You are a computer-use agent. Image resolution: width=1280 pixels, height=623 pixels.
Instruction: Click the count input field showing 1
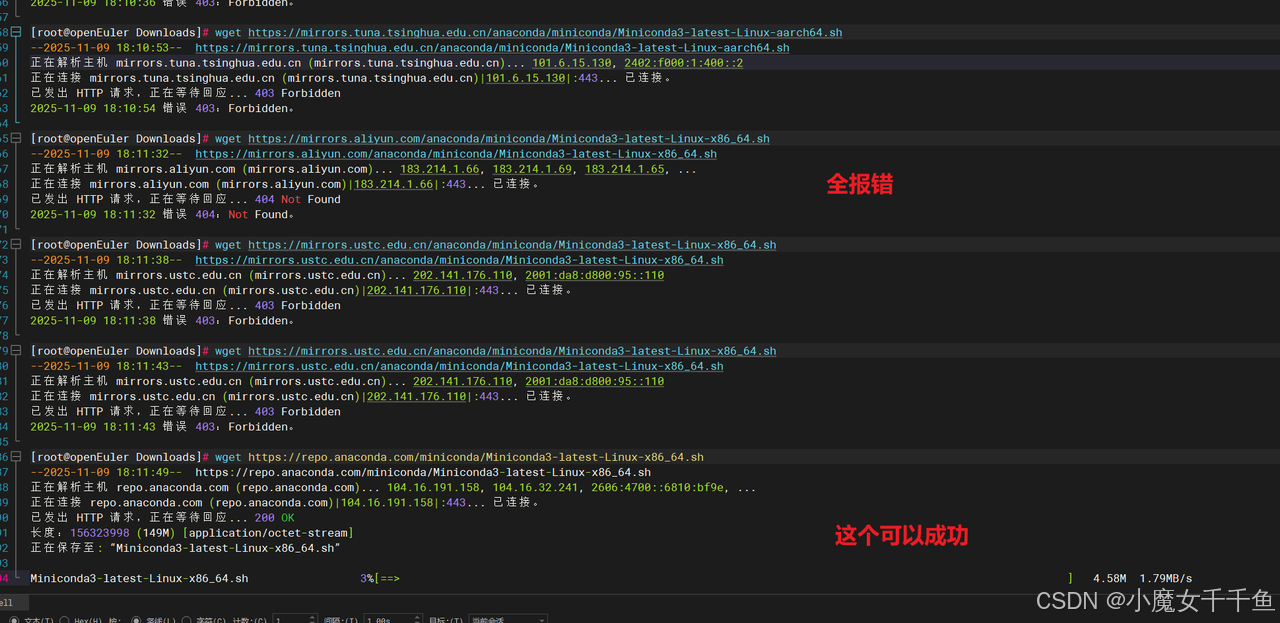point(295,620)
